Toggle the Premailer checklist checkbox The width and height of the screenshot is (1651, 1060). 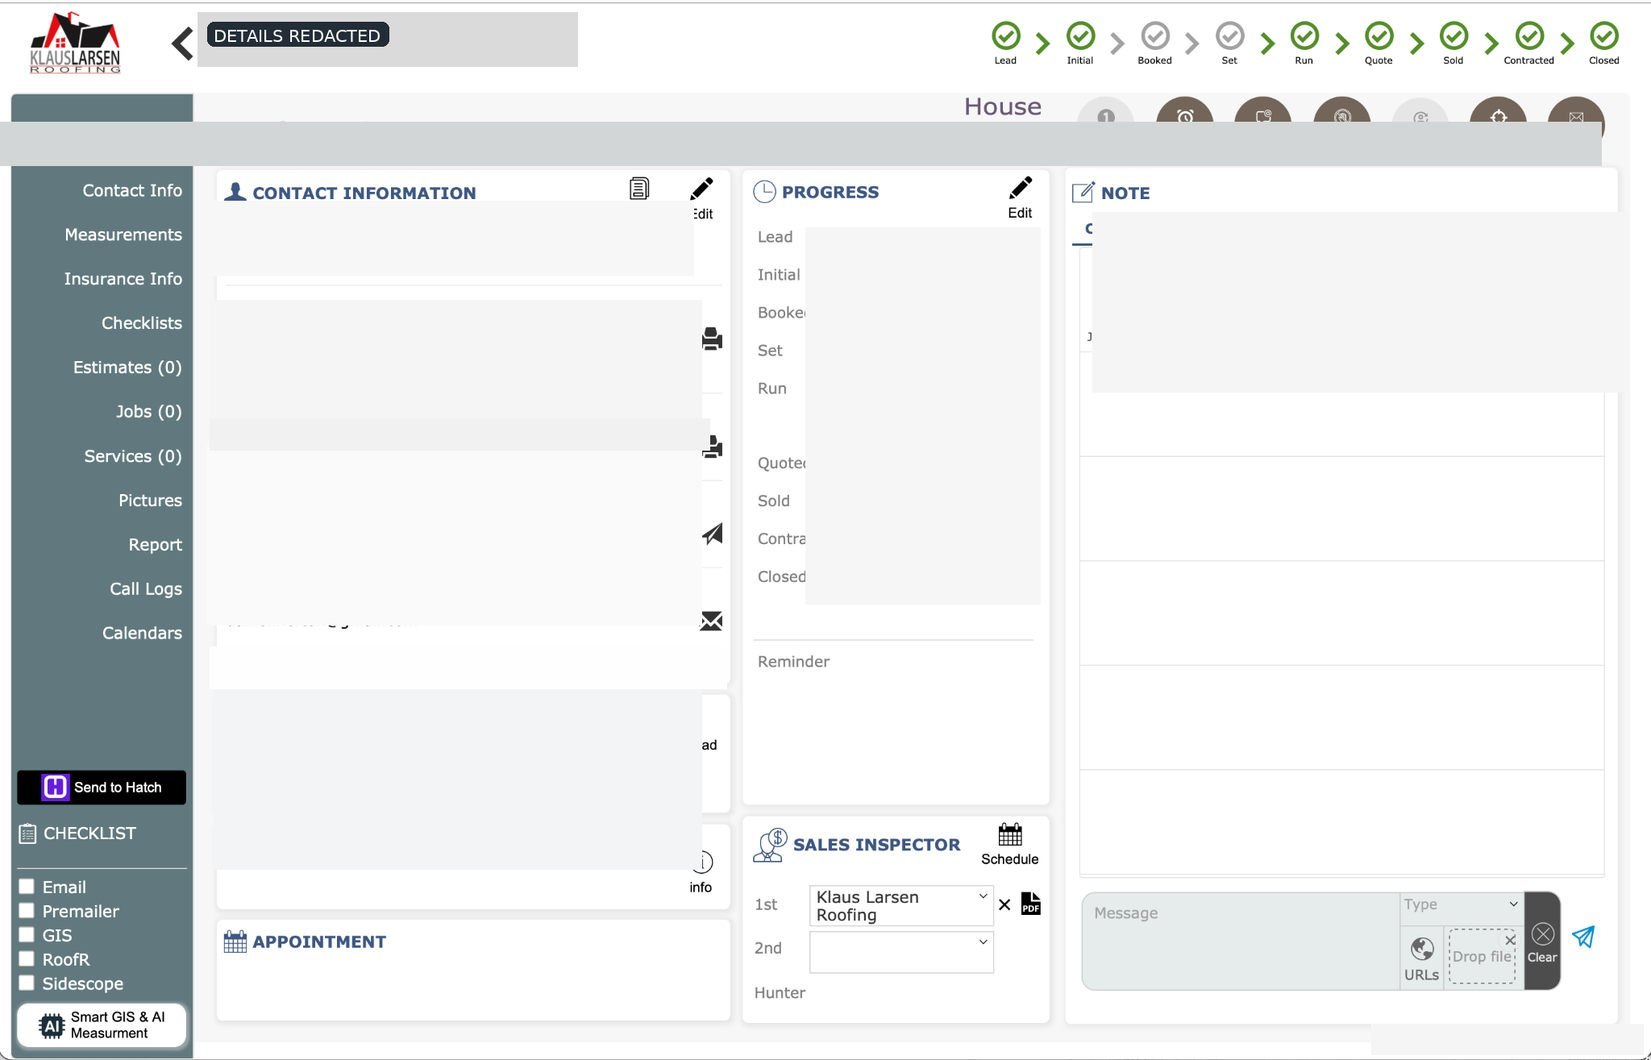pos(27,910)
